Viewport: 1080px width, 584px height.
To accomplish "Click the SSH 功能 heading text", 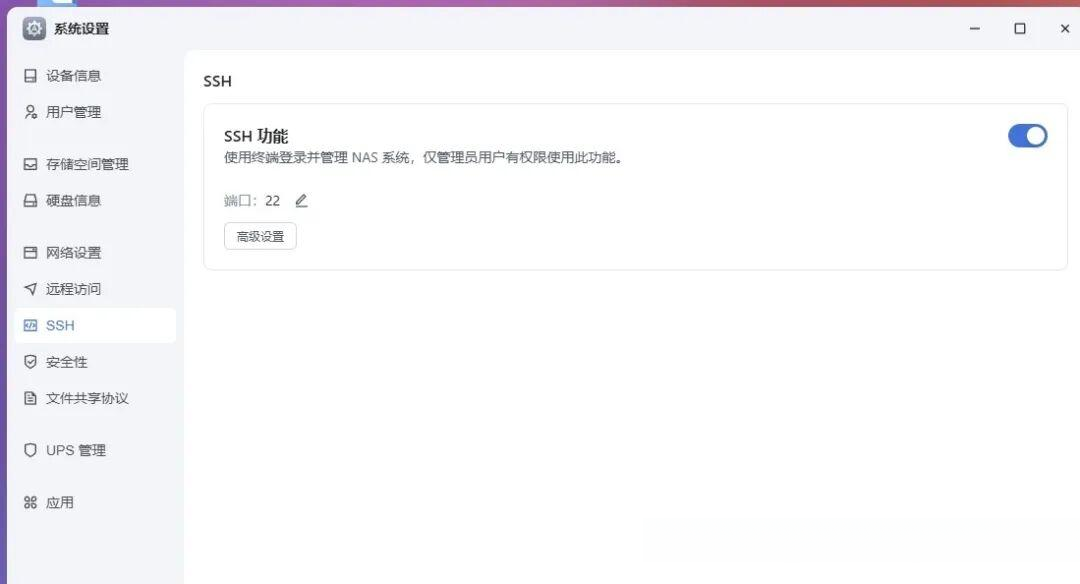I will (256, 136).
